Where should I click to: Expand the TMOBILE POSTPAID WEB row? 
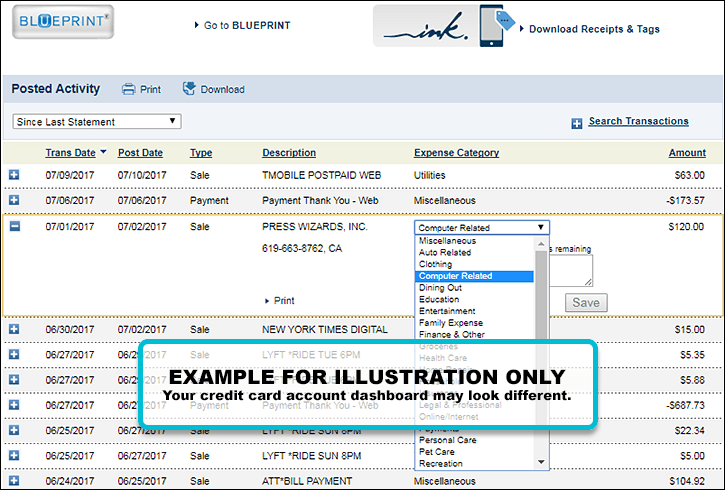tap(14, 175)
